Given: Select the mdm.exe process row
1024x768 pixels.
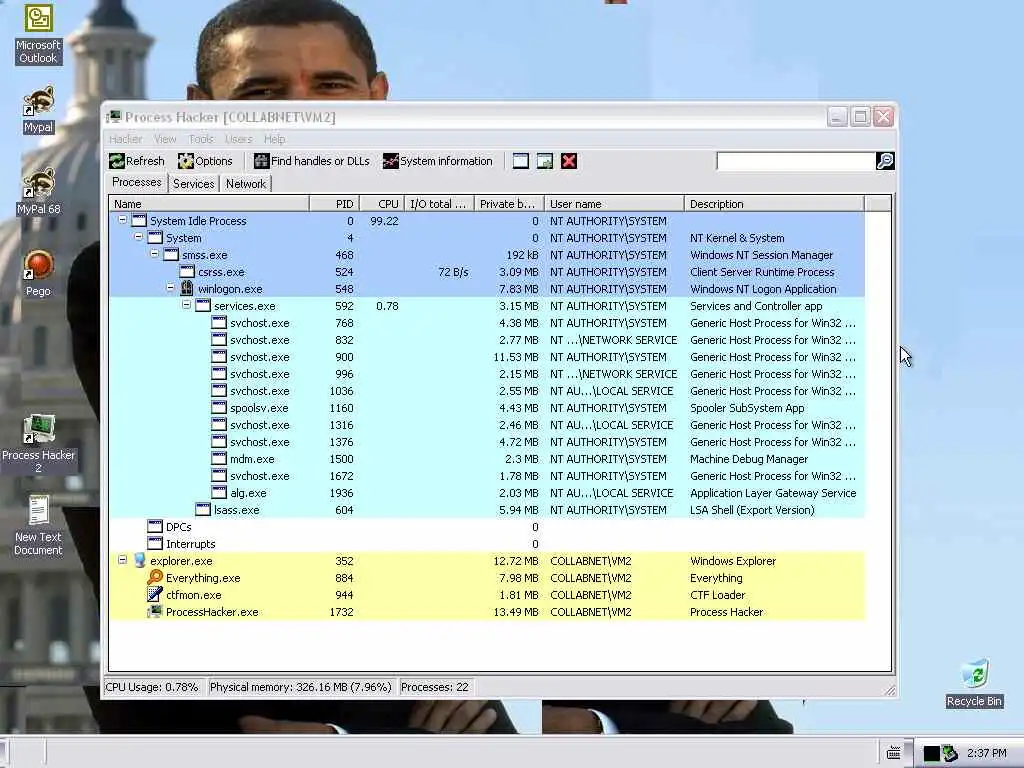Looking at the screenshot, I should click(487, 458).
